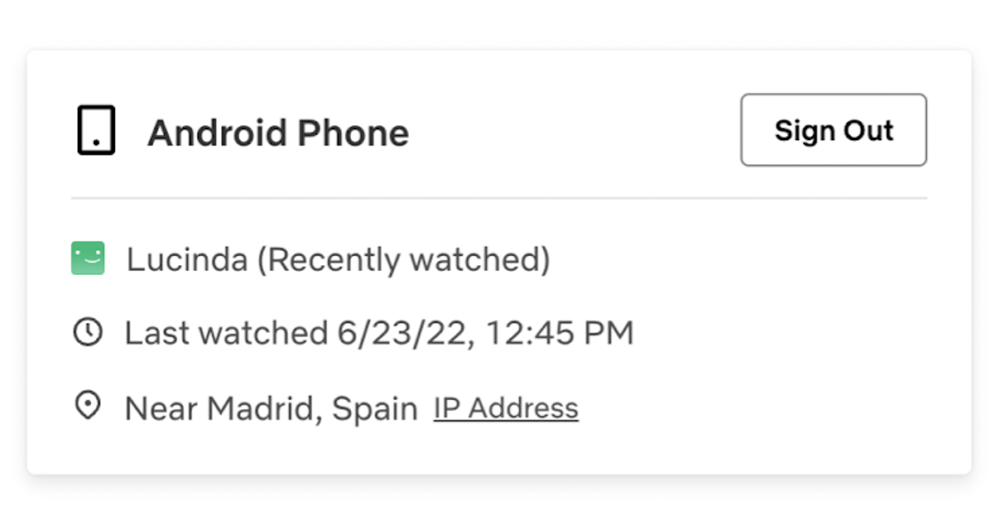Click the Near Madrid, Spain location text
The height and width of the screenshot is (526, 1000).
272,408
